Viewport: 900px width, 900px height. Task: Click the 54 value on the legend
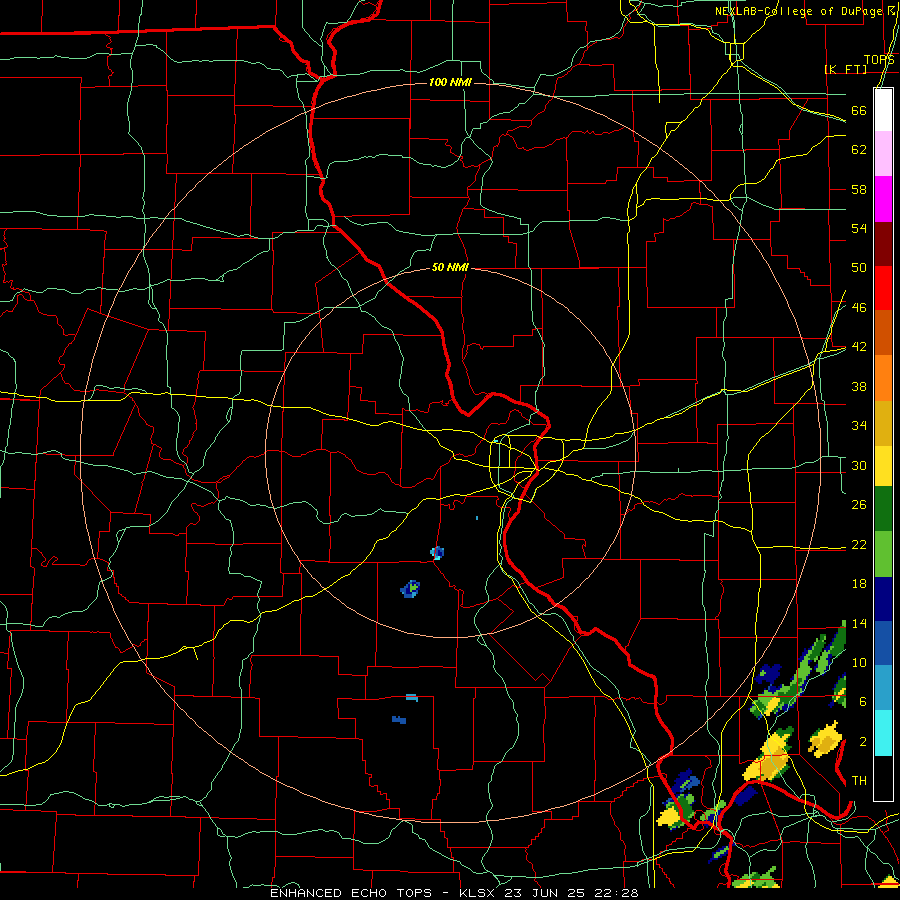(859, 228)
